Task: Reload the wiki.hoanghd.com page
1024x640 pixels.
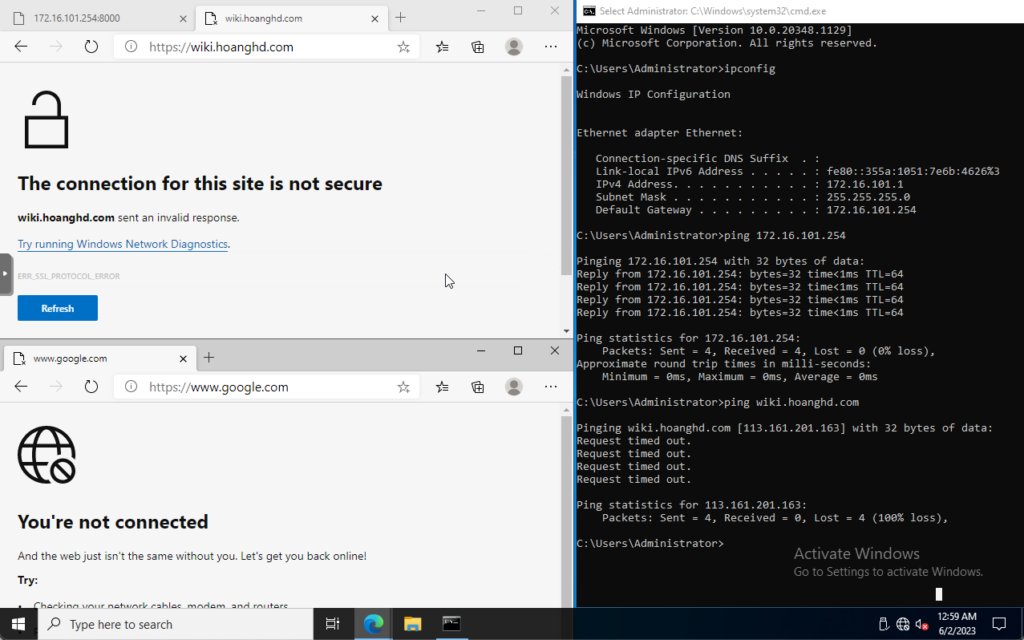Action: point(91,46)
